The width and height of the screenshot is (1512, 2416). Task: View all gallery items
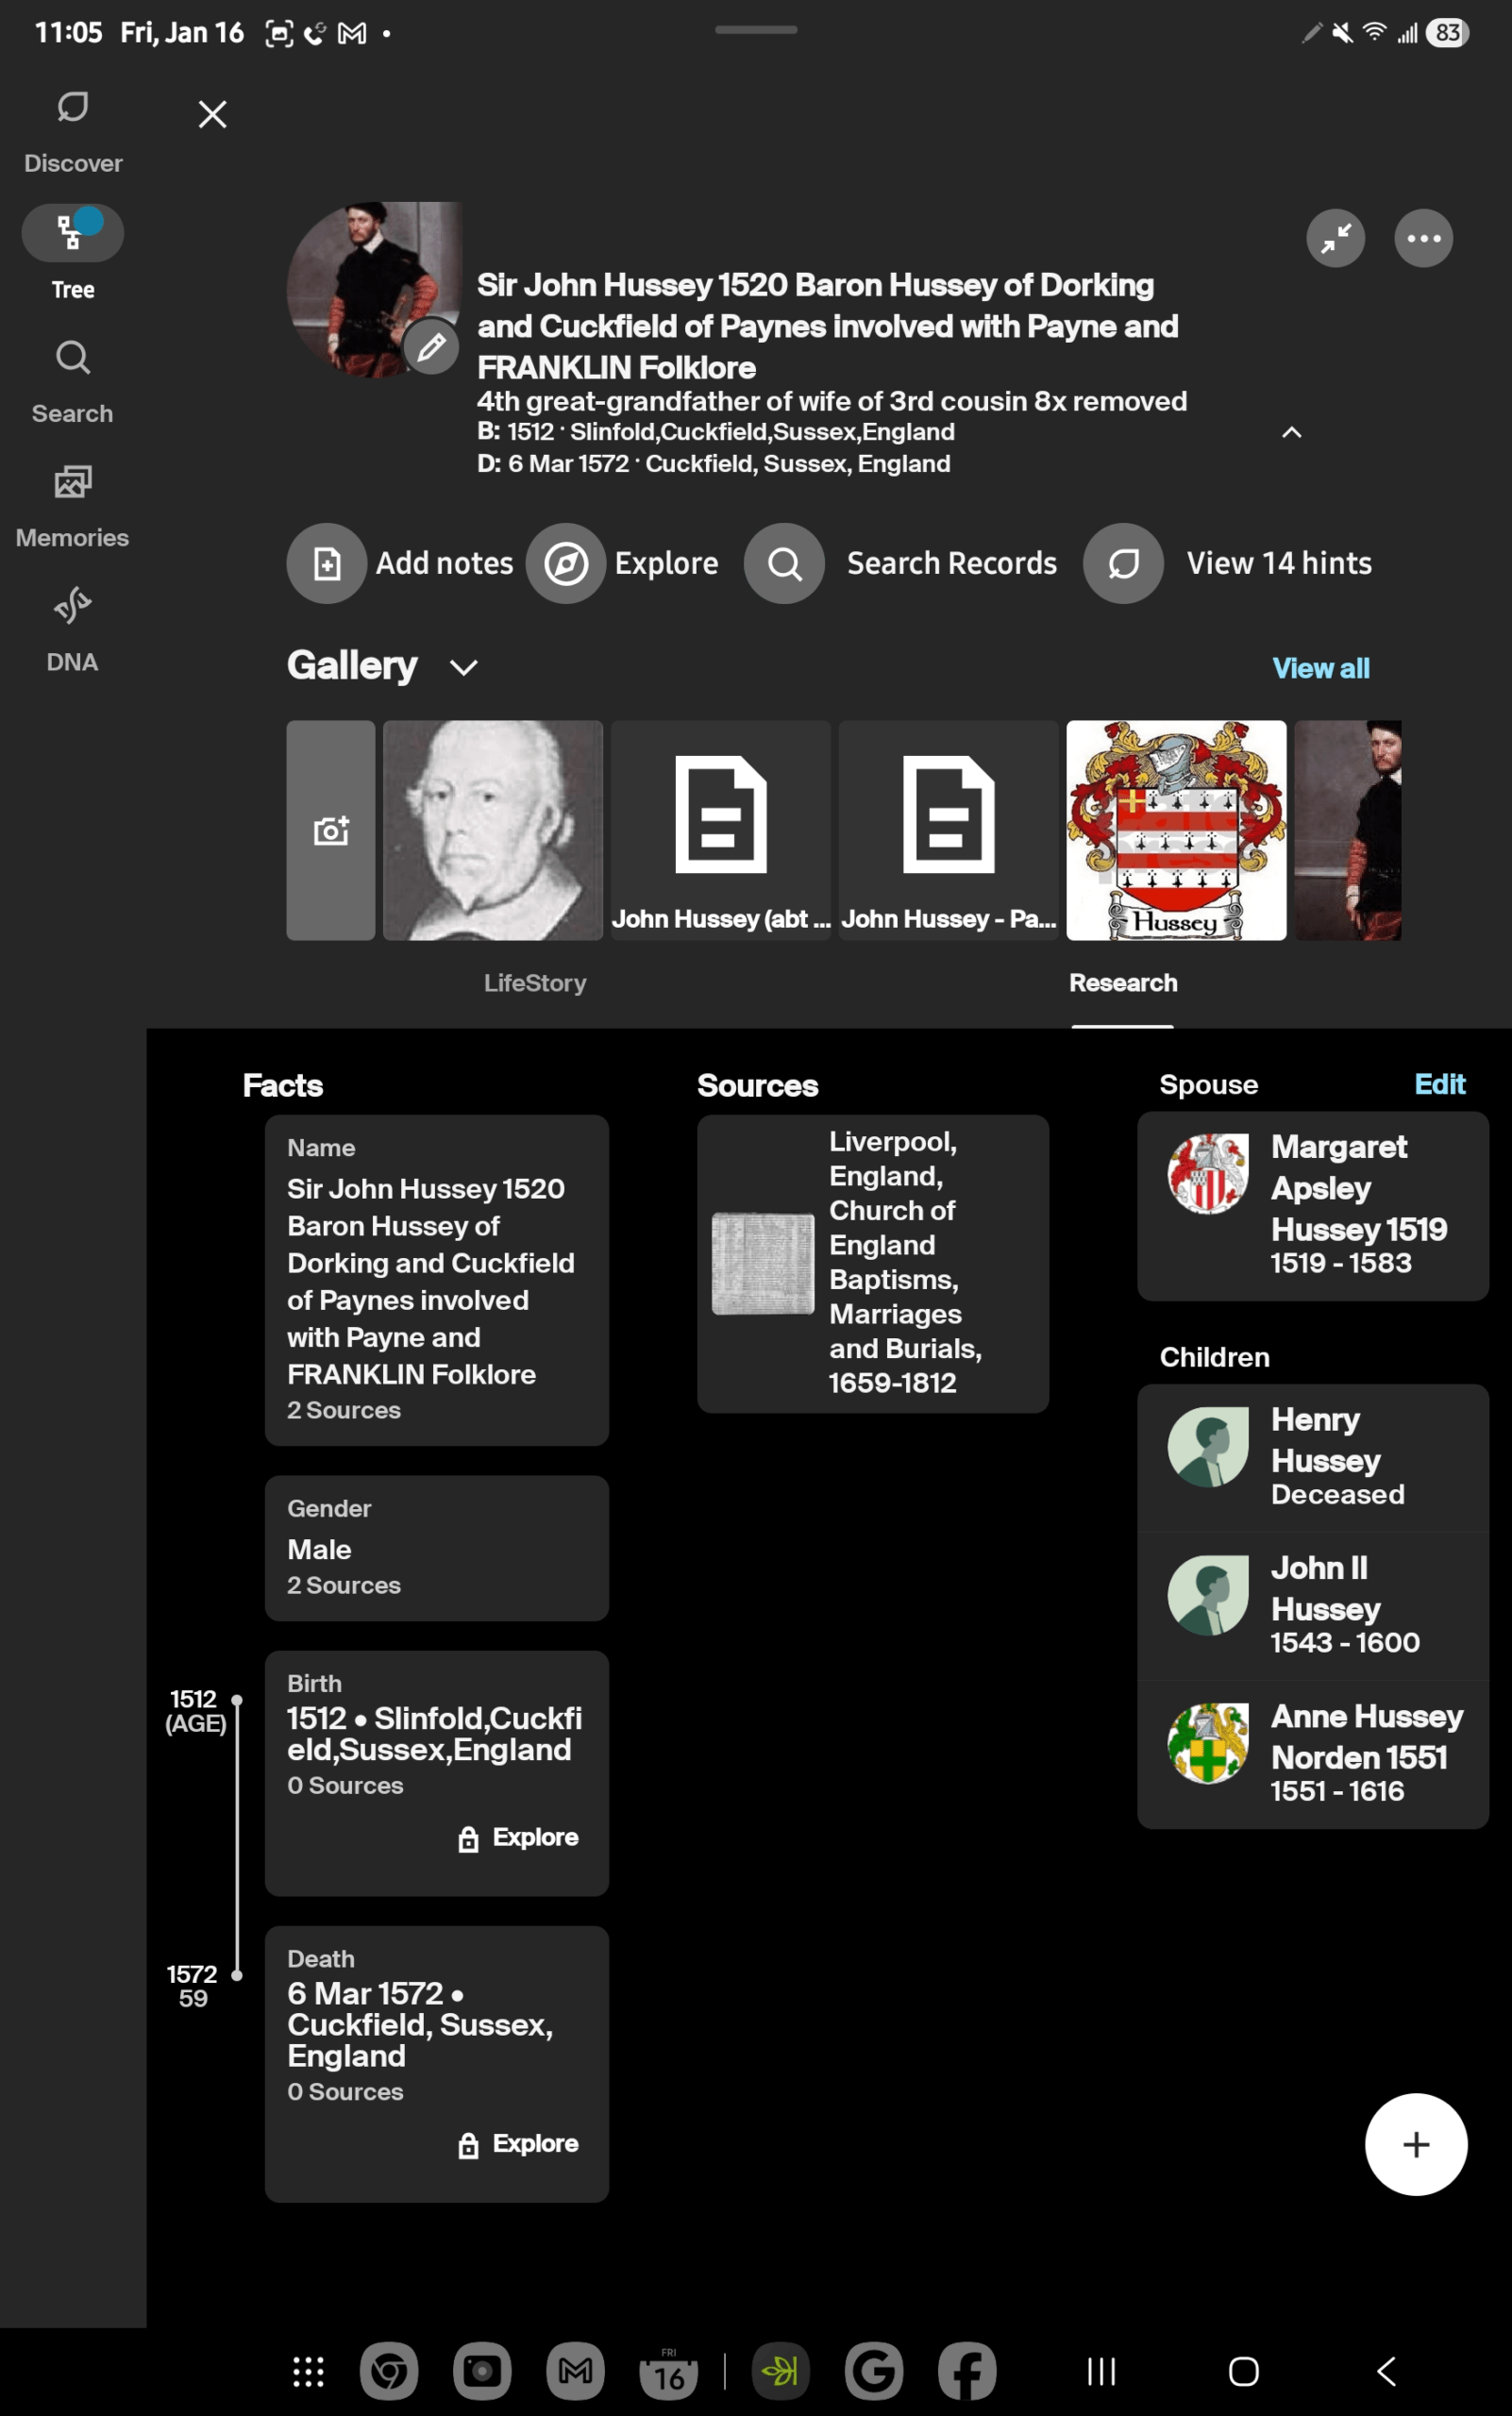[x=1321, y=667]
